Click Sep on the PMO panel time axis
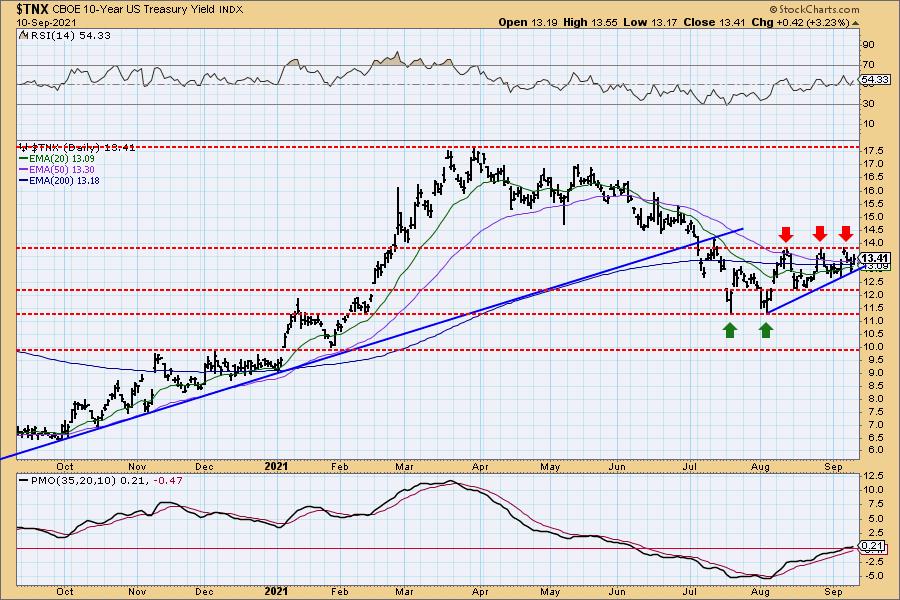The image size is (900, 600). coord(833,591)
